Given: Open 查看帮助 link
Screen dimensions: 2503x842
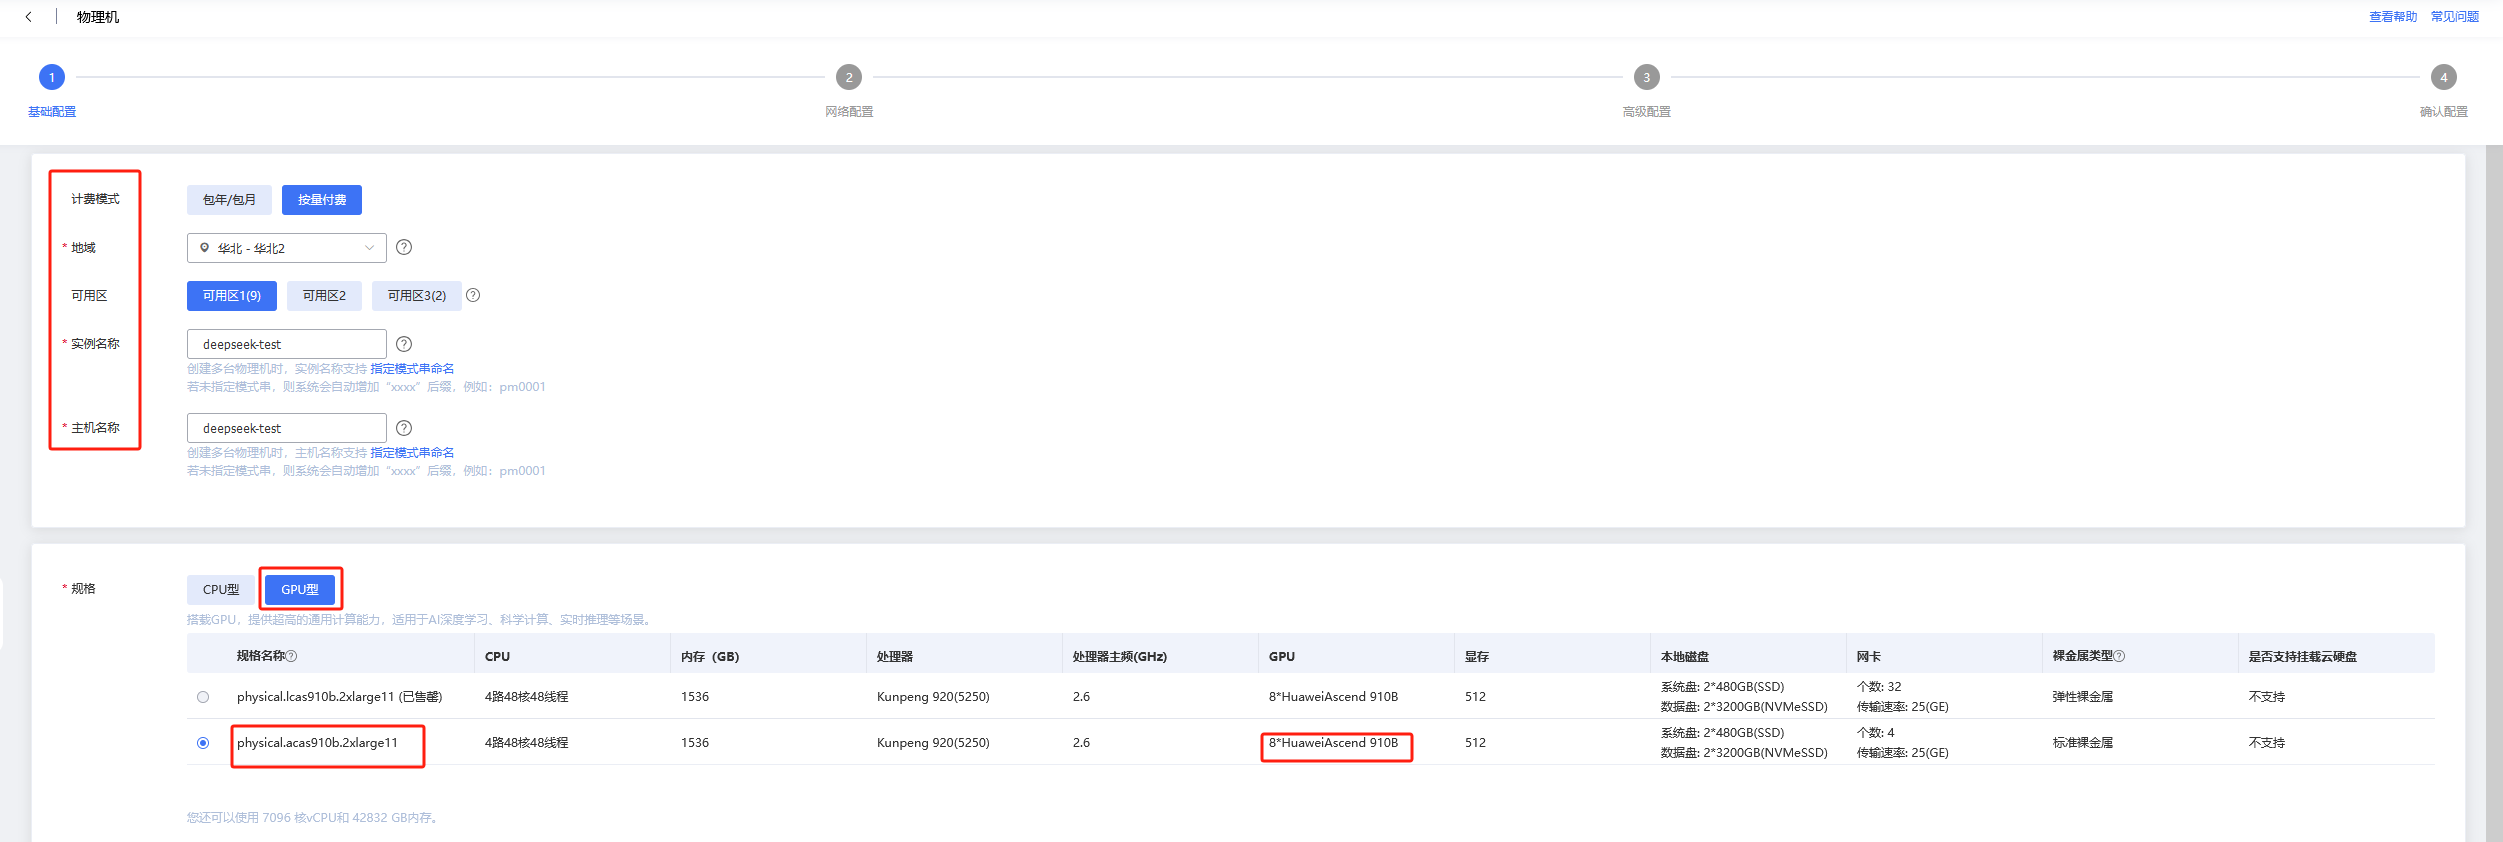Looking at the screenshot, I should point(2393,17).
